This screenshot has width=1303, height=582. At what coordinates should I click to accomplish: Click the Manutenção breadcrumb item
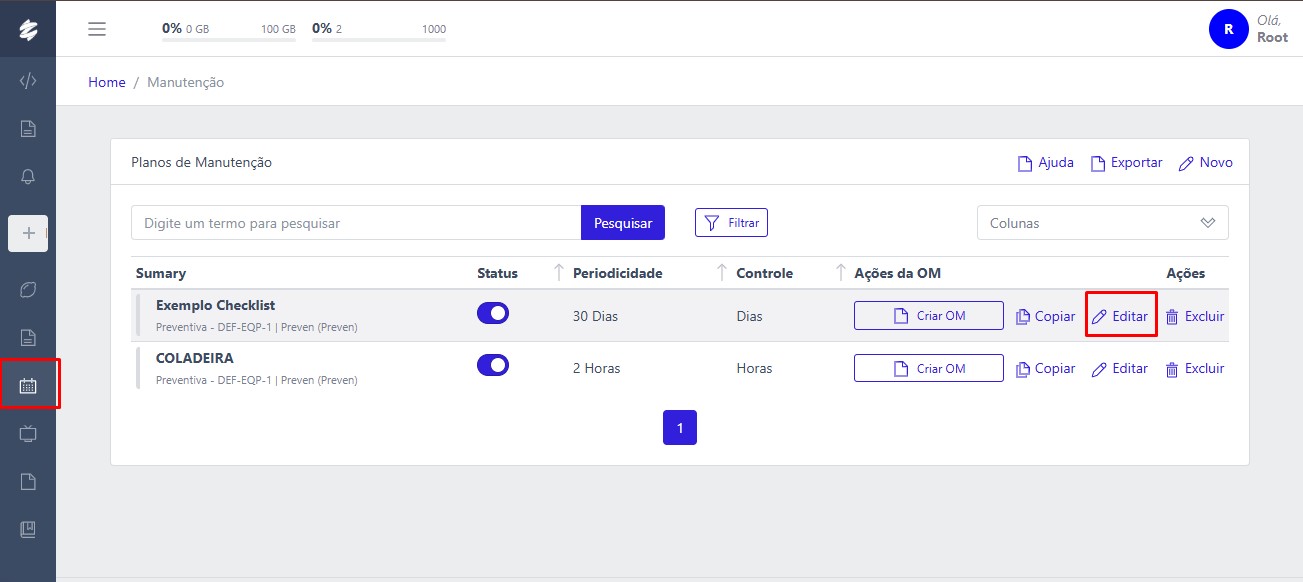[x=185, y=82]
